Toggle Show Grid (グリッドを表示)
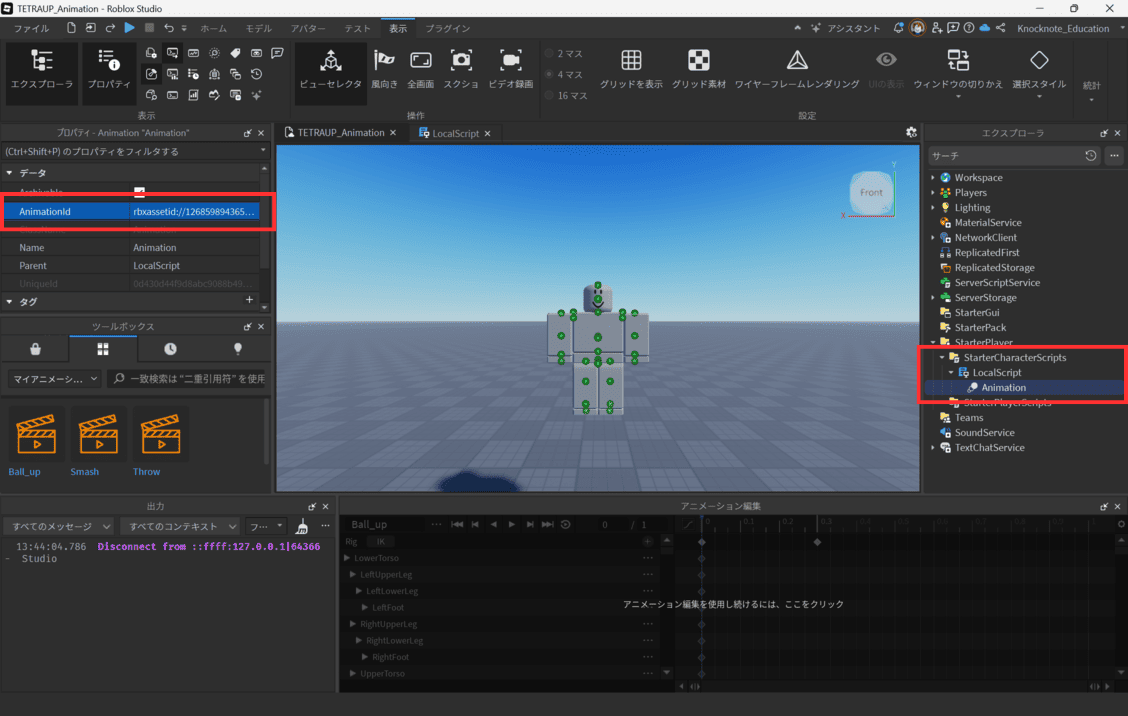This screenshot has width=1128, height=716. coord(631,70)
